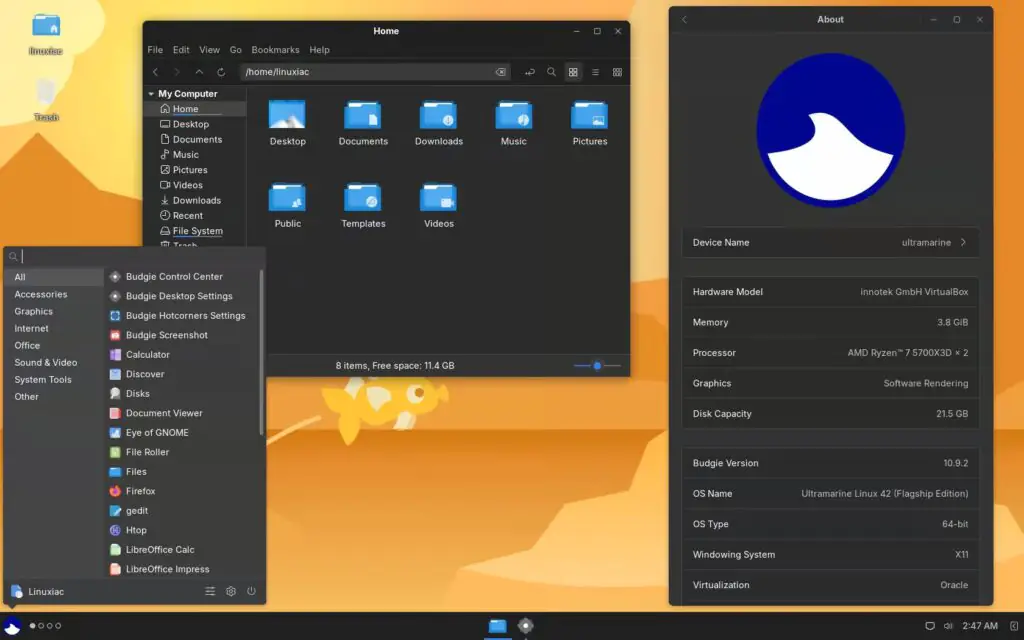1024x640 pixels.
Task: Open the file search magnifier icon
Action: pos(551,72)
